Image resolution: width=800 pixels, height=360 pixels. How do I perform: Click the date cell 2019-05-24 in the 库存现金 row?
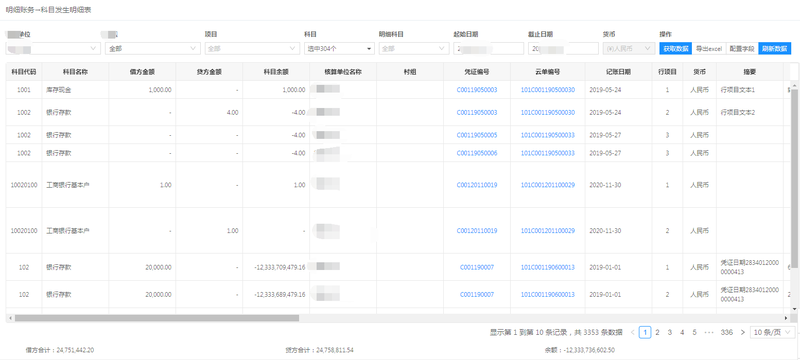pos(618,90)
